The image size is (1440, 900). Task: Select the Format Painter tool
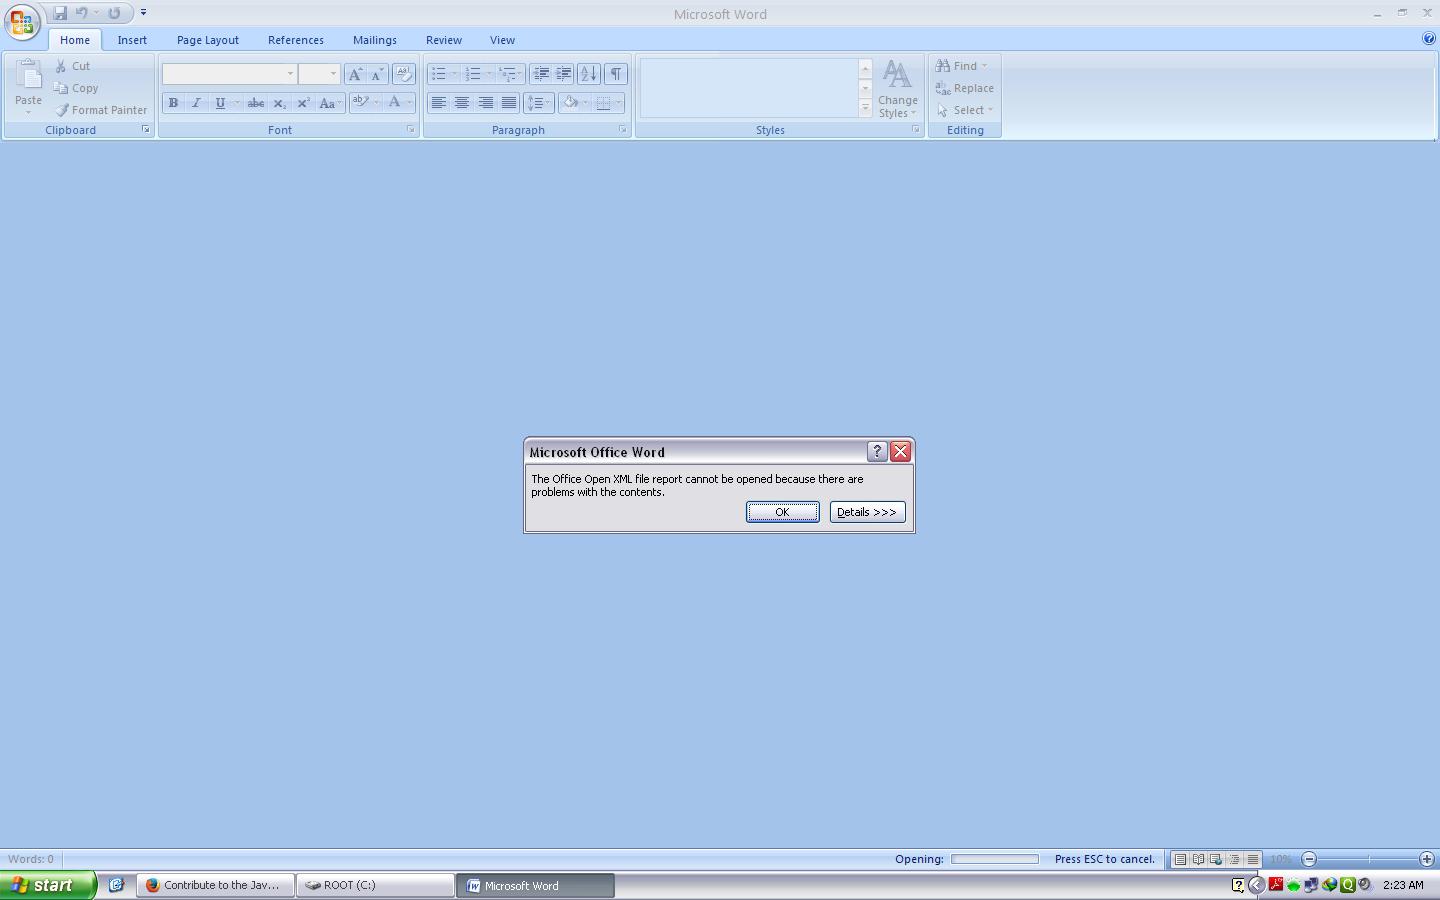point(101,110)
